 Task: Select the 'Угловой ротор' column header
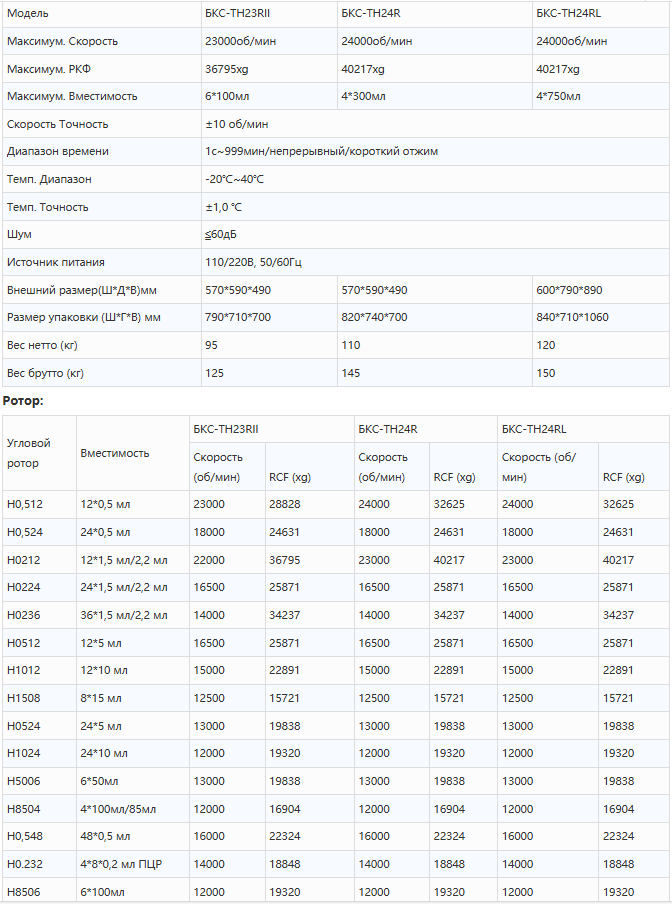click(28, 453)
